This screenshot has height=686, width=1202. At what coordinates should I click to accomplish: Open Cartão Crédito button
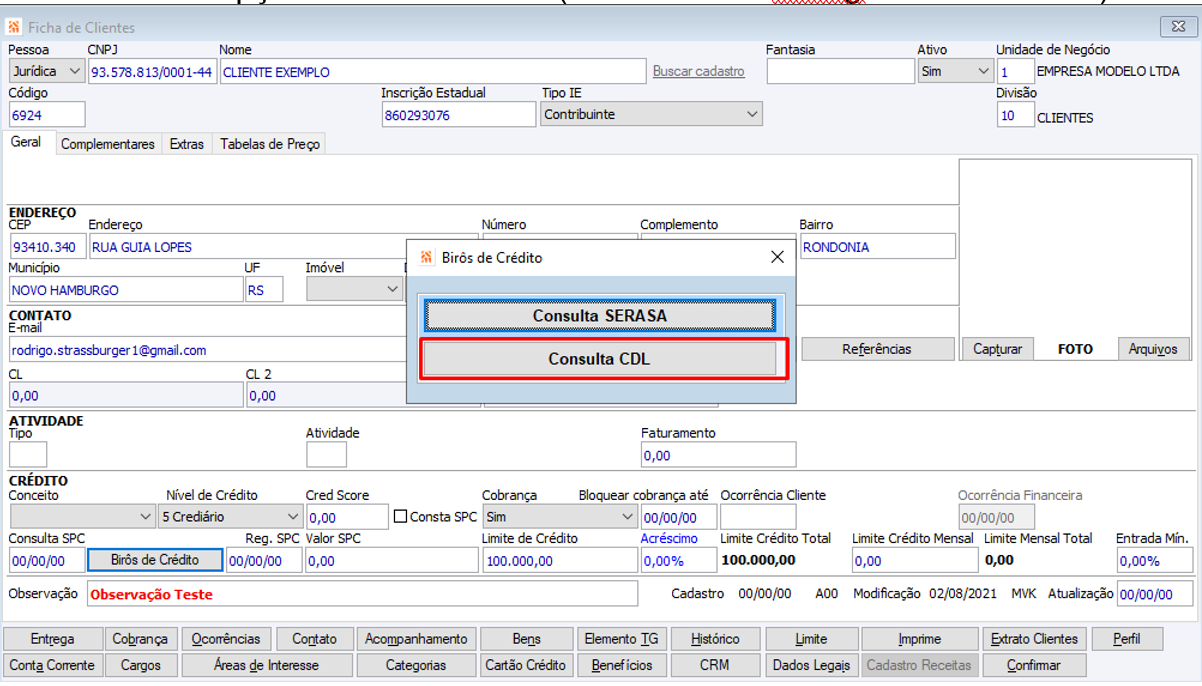tap(527, 665)
